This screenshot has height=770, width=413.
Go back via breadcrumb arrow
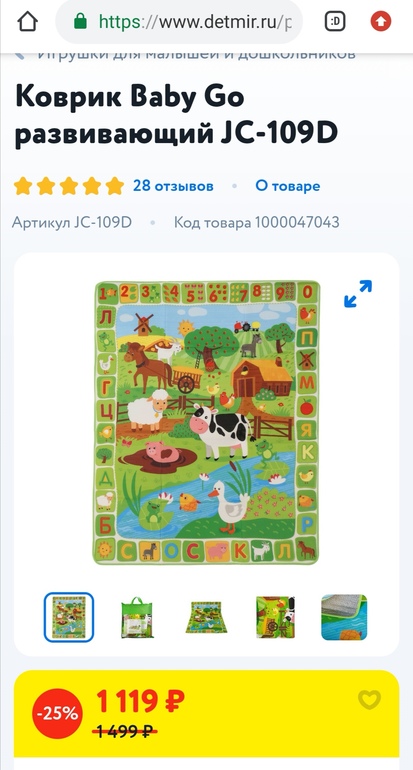[20, 55]
